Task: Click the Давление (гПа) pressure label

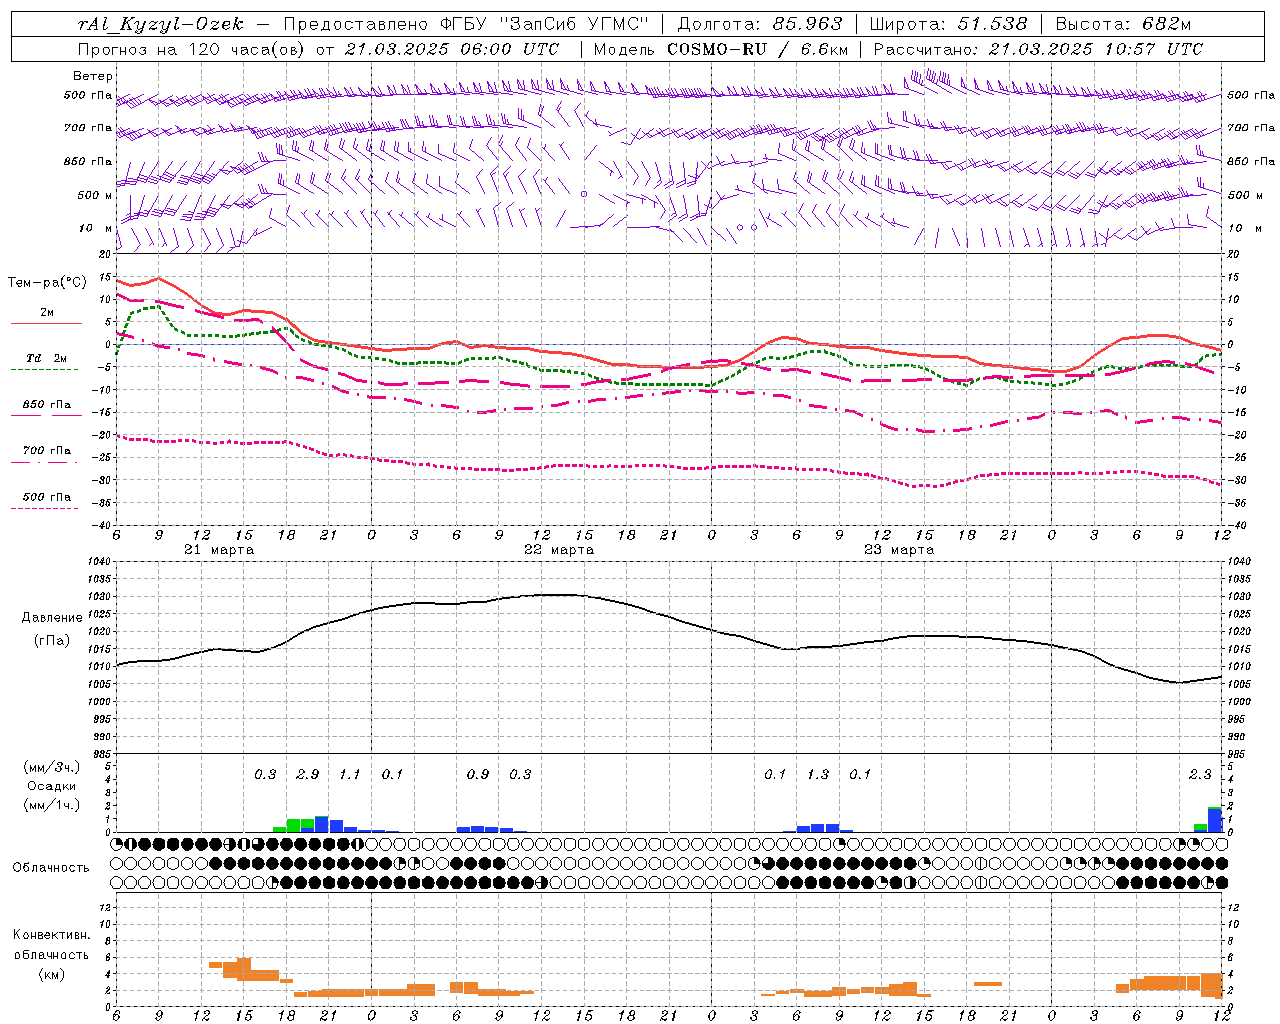Action: (x=52, y=629)
